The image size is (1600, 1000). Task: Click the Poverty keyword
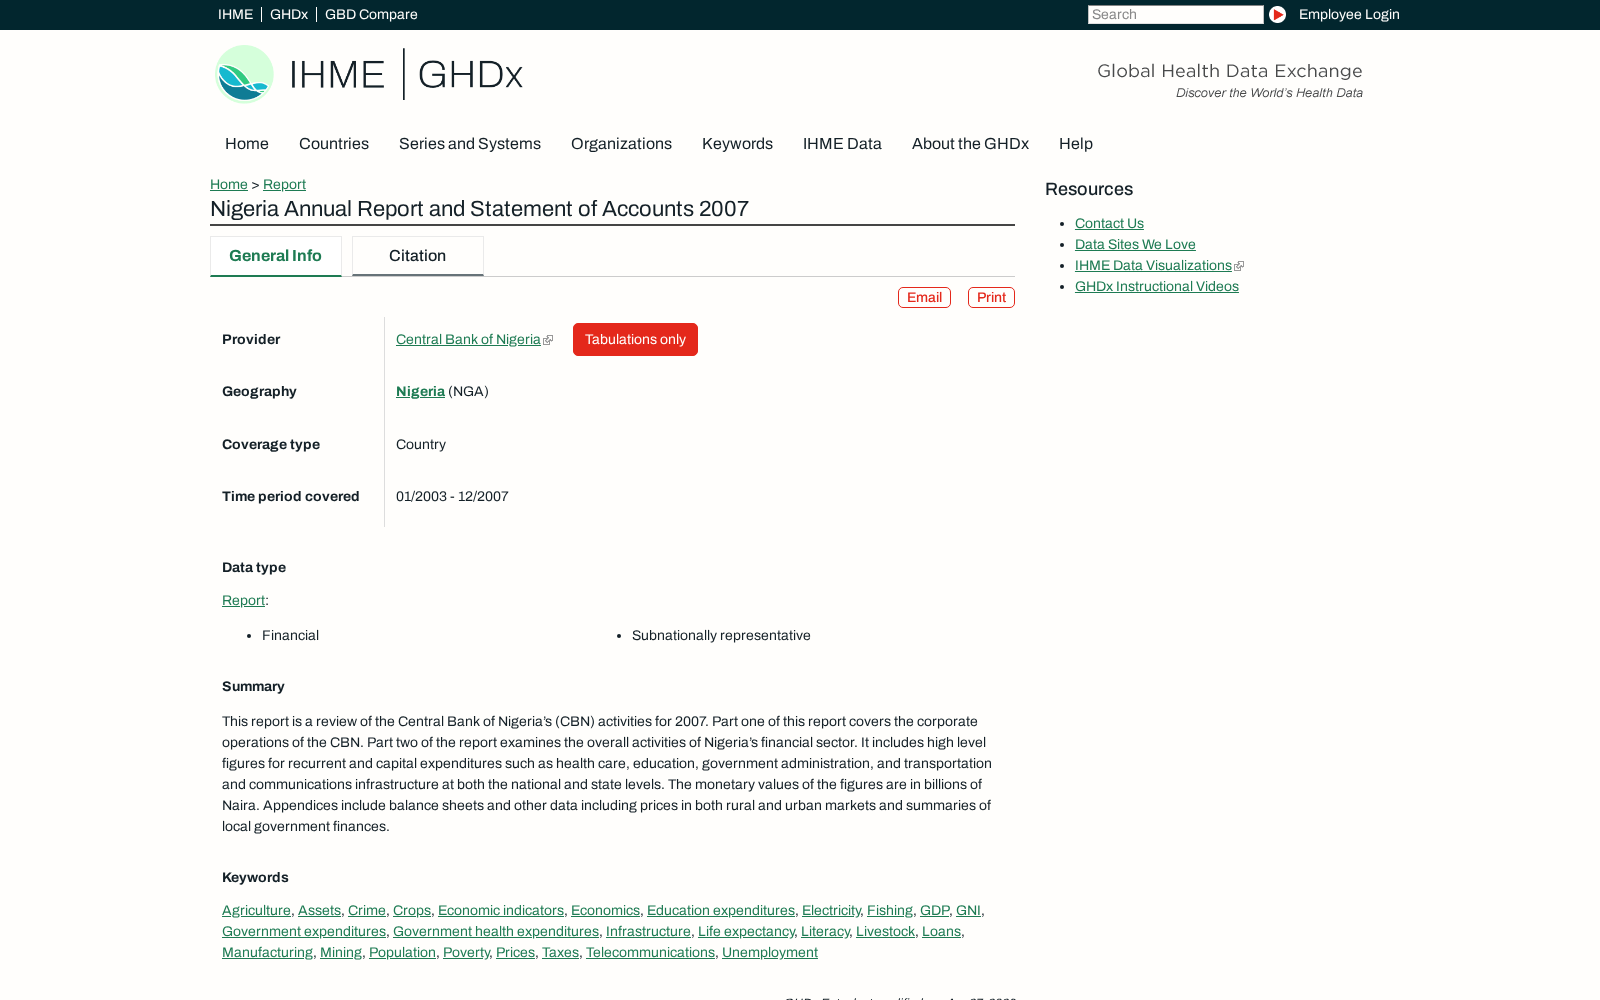tap(466, 953)
